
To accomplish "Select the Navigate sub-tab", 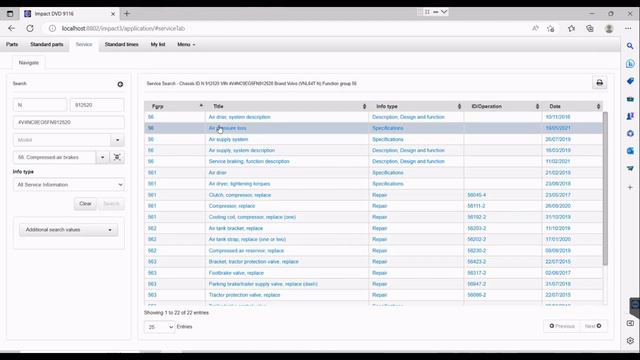I will click(x=29, y=62).
